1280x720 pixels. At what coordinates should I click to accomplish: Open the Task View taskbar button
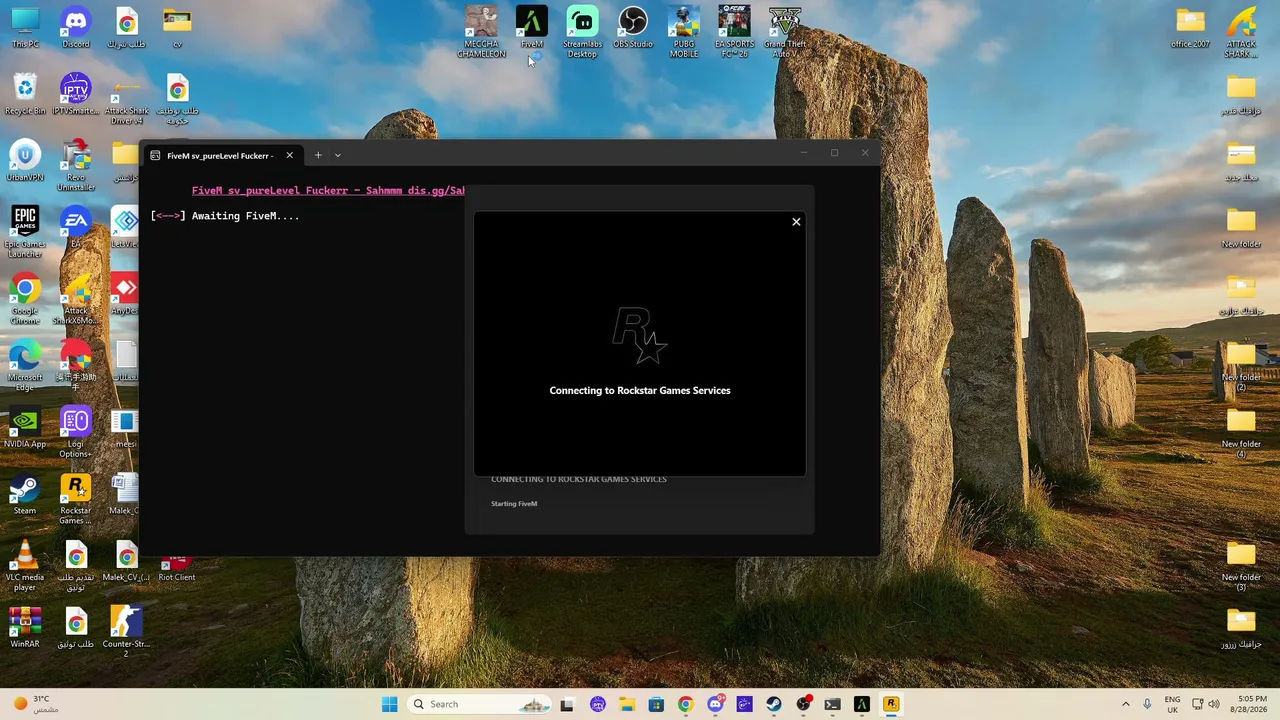tap(567, 704)
